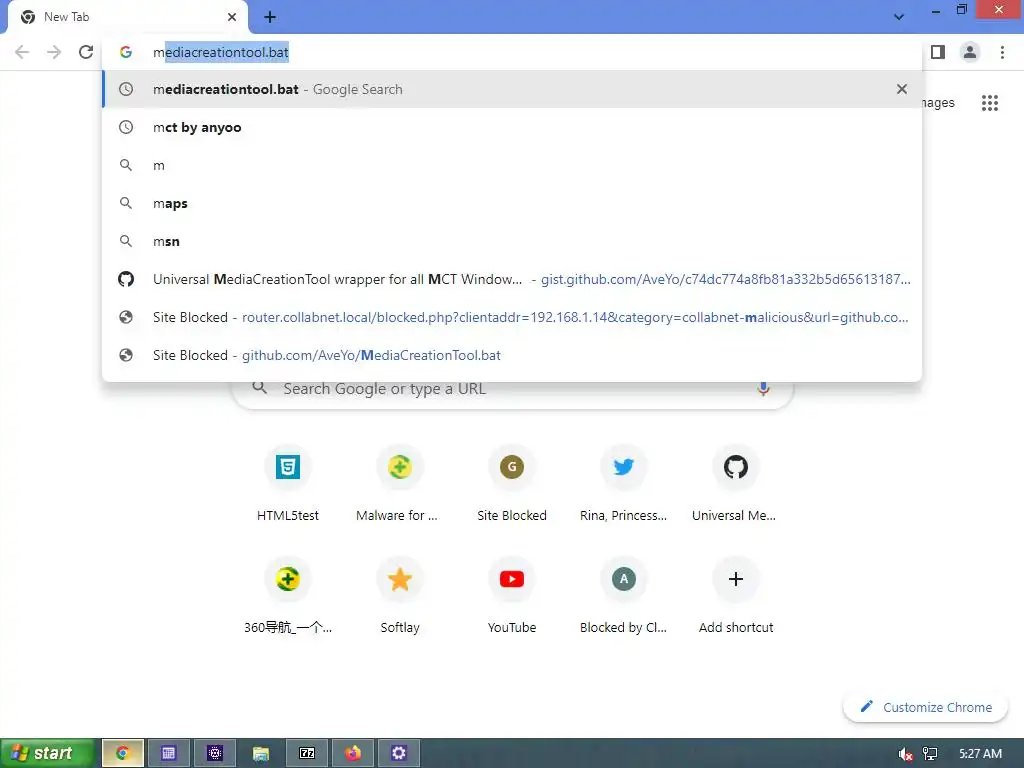Close the New Tab tab
This screenshot has height=768, width=1024.
pyautogui.click(x=232, y=17)
